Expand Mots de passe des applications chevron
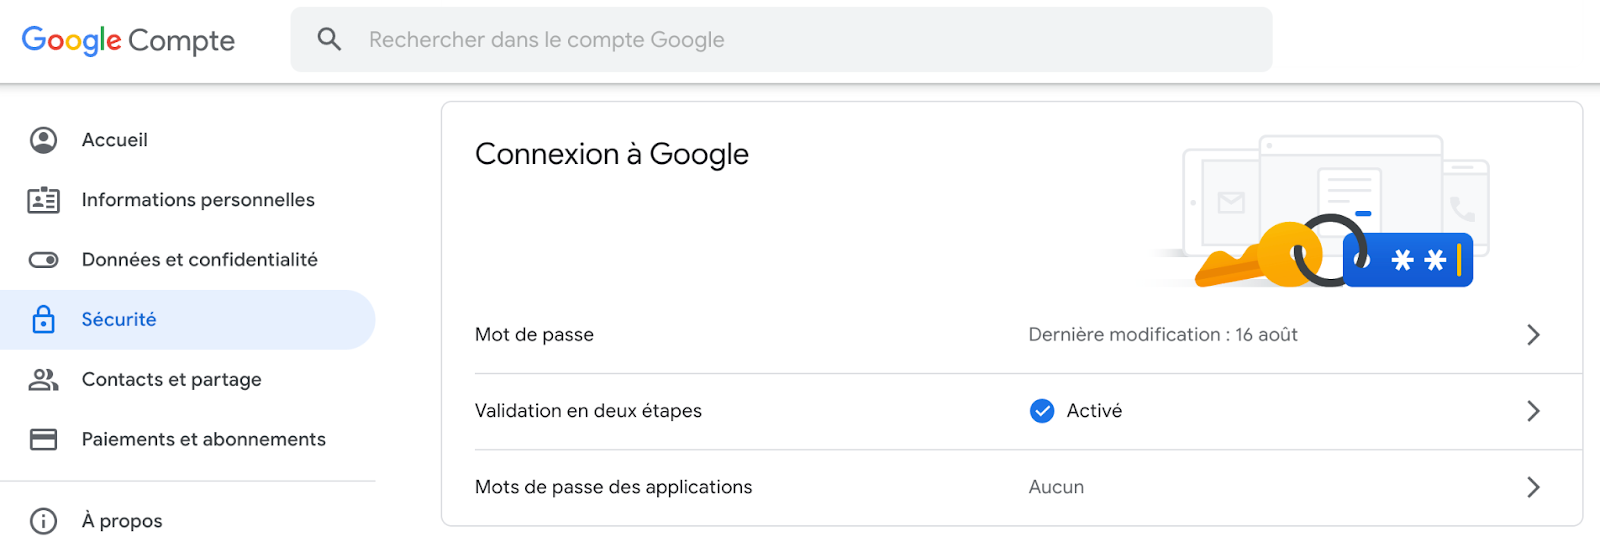 [1533, 487]
